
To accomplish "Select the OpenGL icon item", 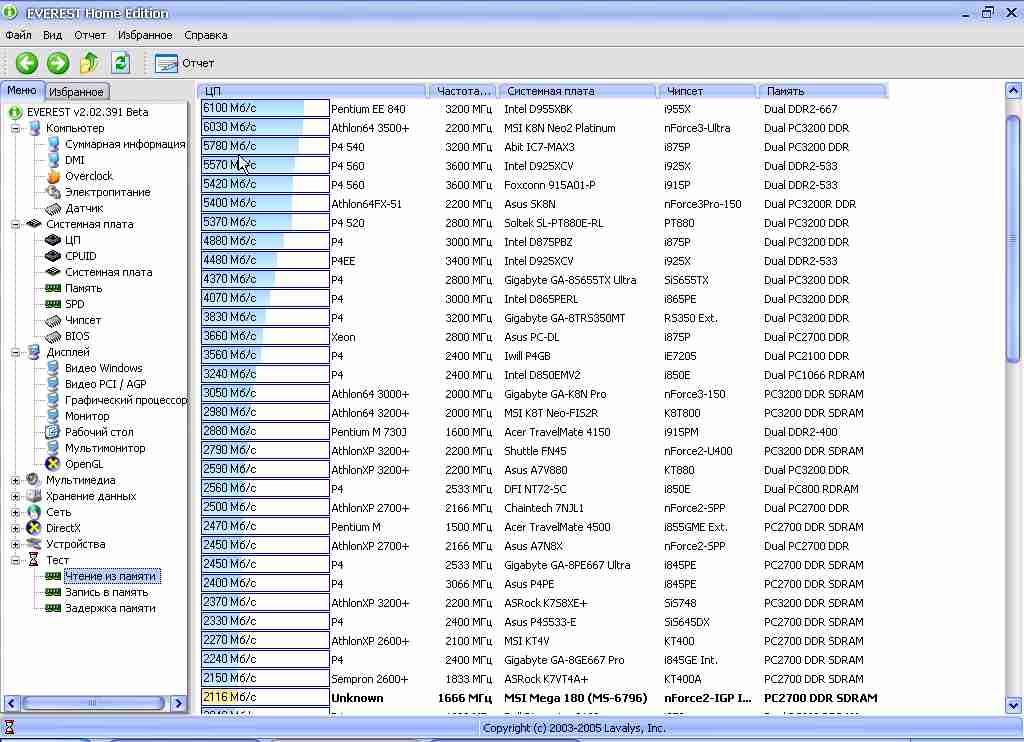I will point(84,464).
